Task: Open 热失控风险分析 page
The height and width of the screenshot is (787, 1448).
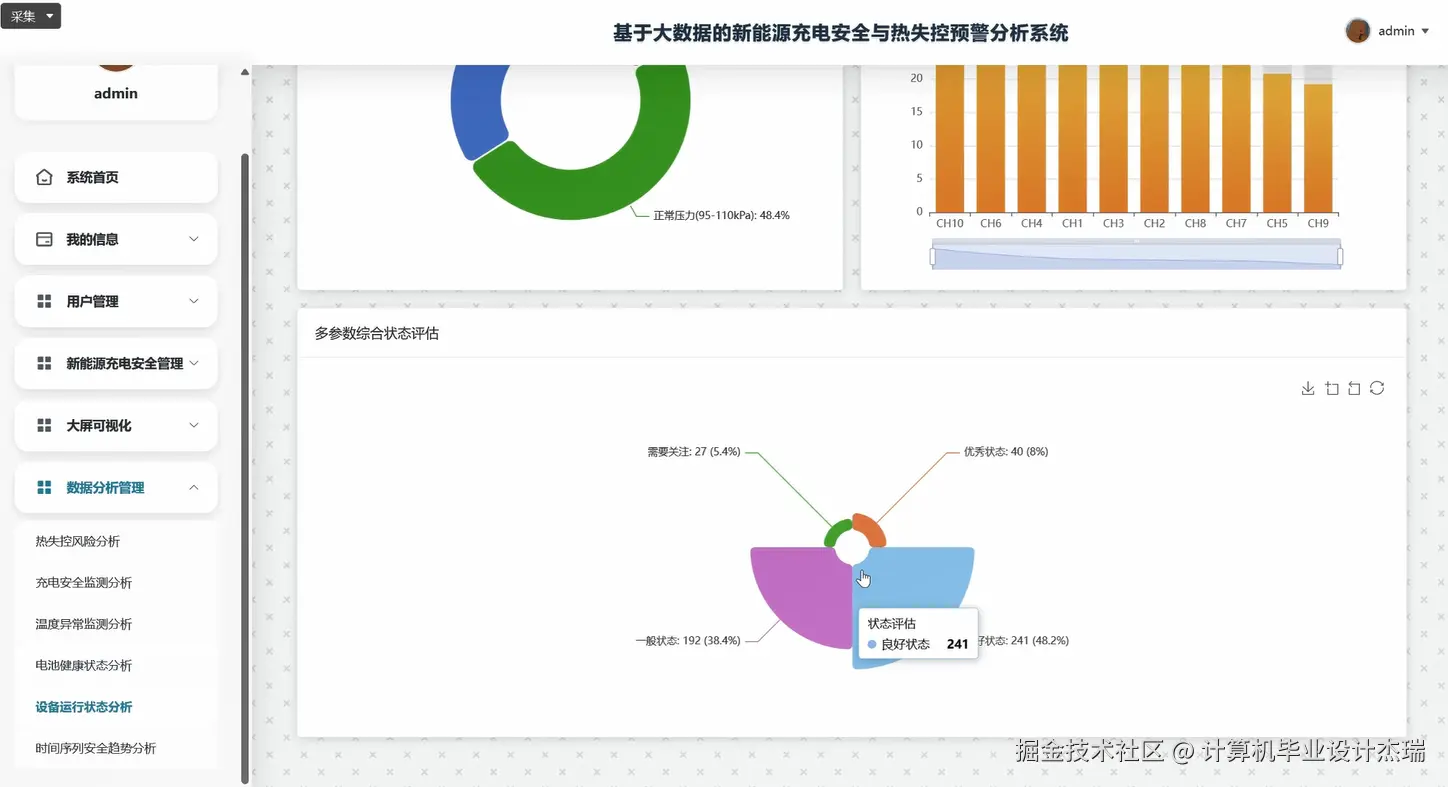Action: pyautogui.click(x=78, y=541)
